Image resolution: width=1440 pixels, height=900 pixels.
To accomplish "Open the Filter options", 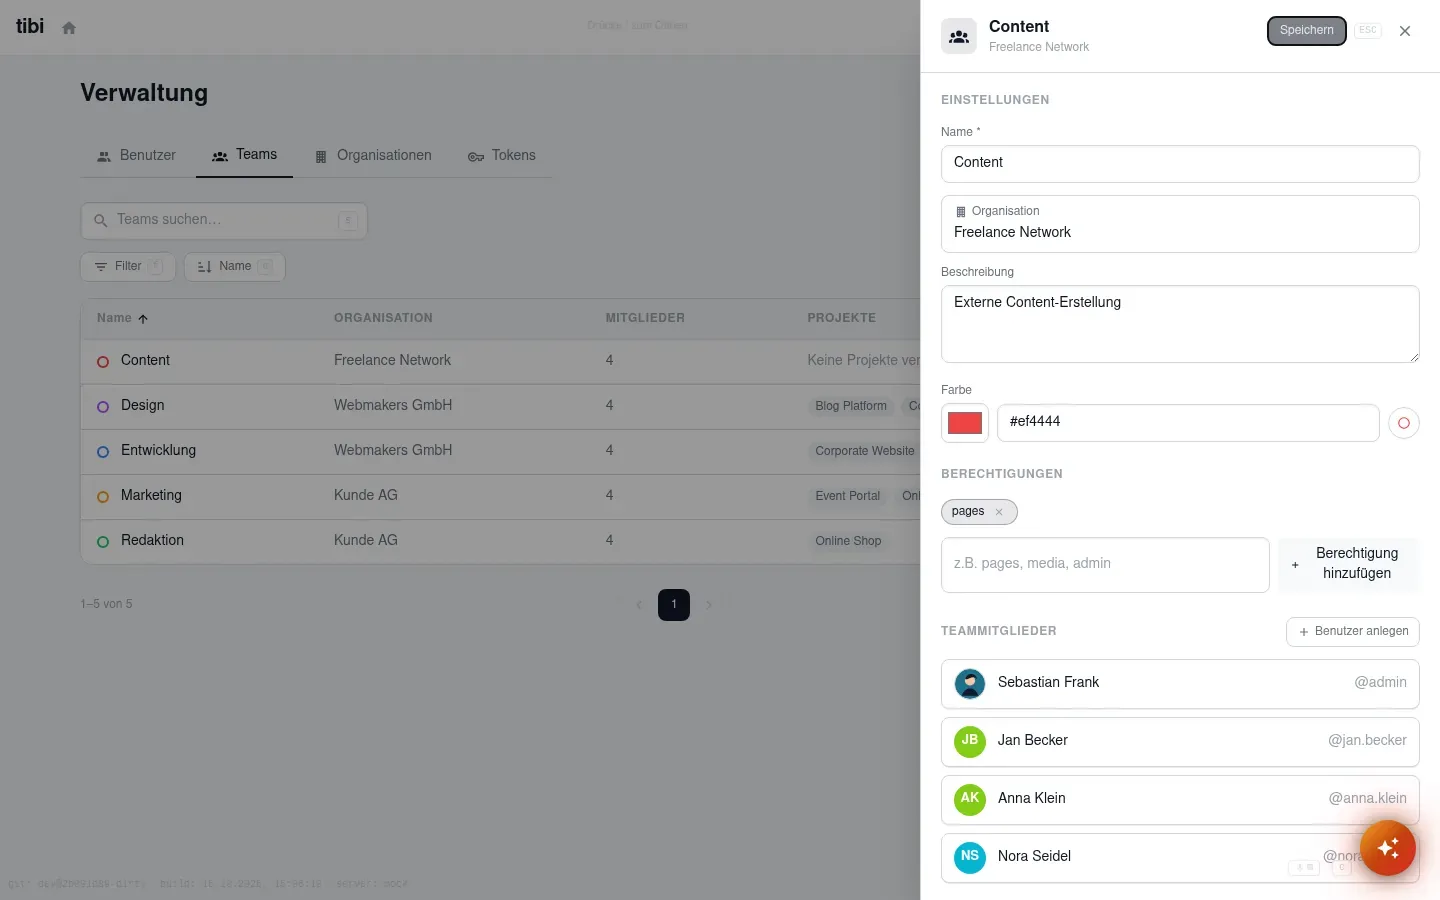I will [128, 267].
